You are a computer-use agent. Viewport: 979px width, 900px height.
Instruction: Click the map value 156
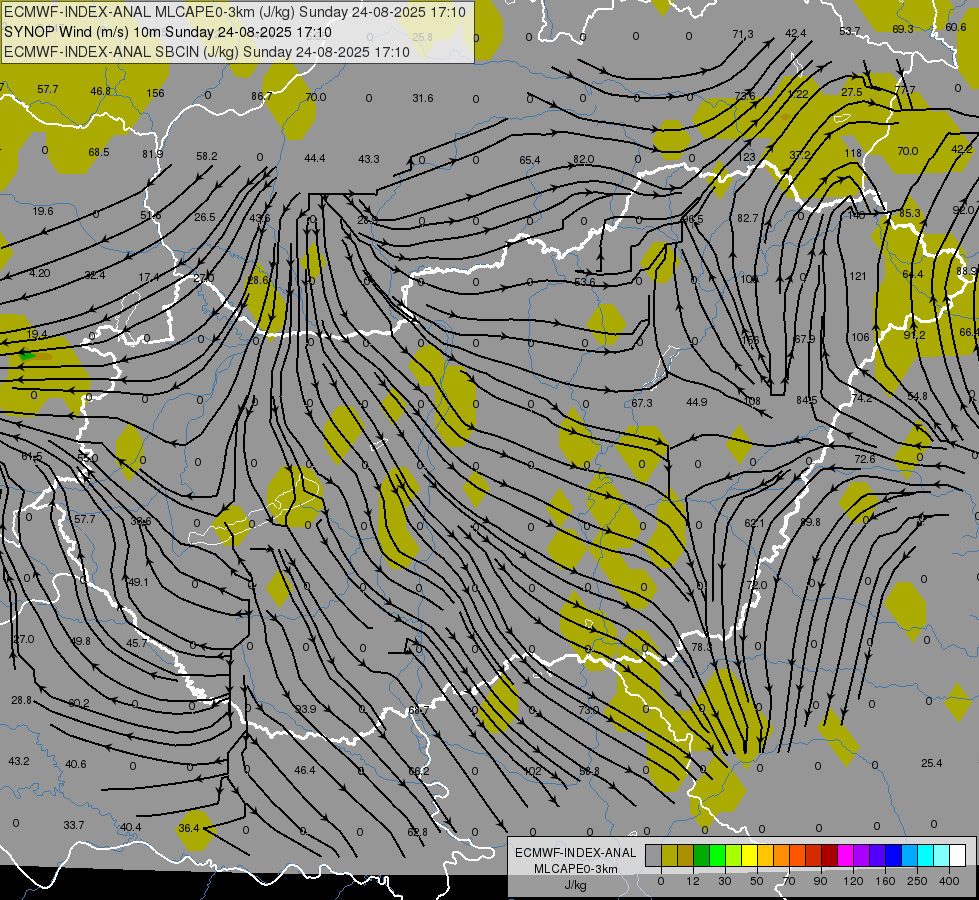(155, 93)
